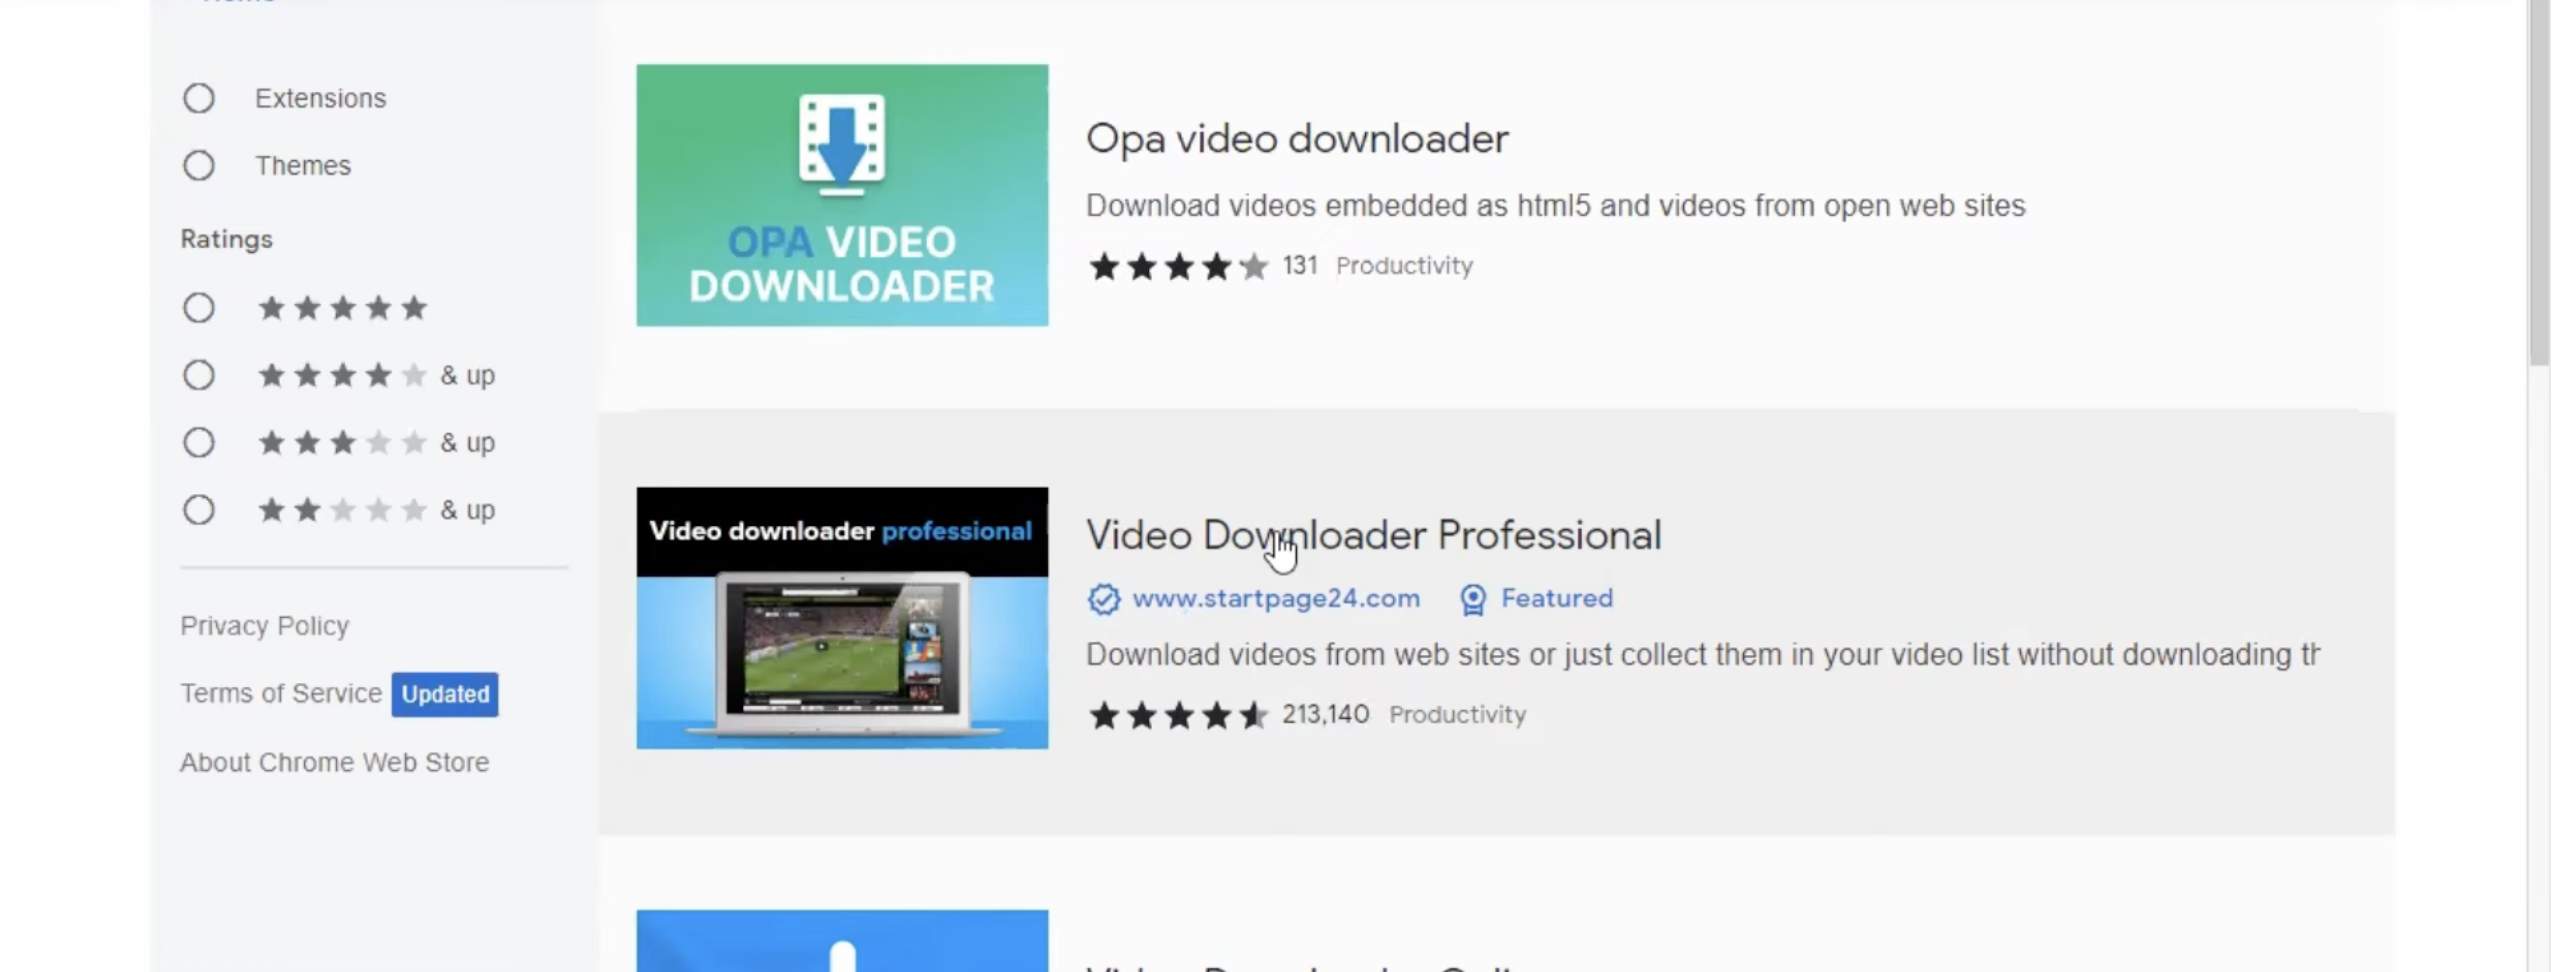
Task: Click the Video Downloader Professional title
Action: (x=1373, y=535)
